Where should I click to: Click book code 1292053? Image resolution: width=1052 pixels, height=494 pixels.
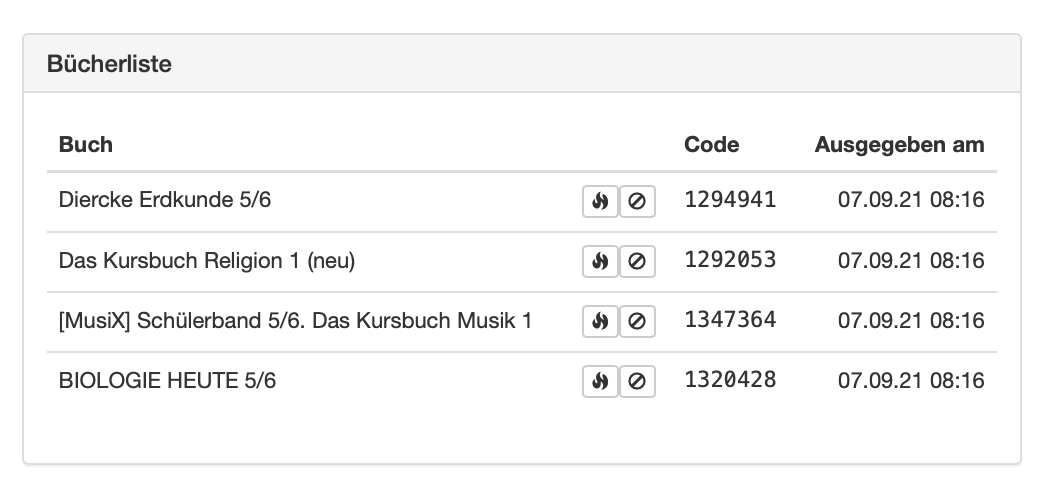[730, 260]
